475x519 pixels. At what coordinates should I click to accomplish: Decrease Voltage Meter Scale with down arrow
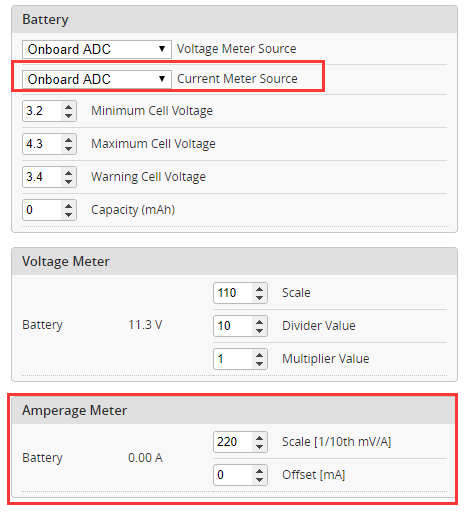[x=260, y=298]
